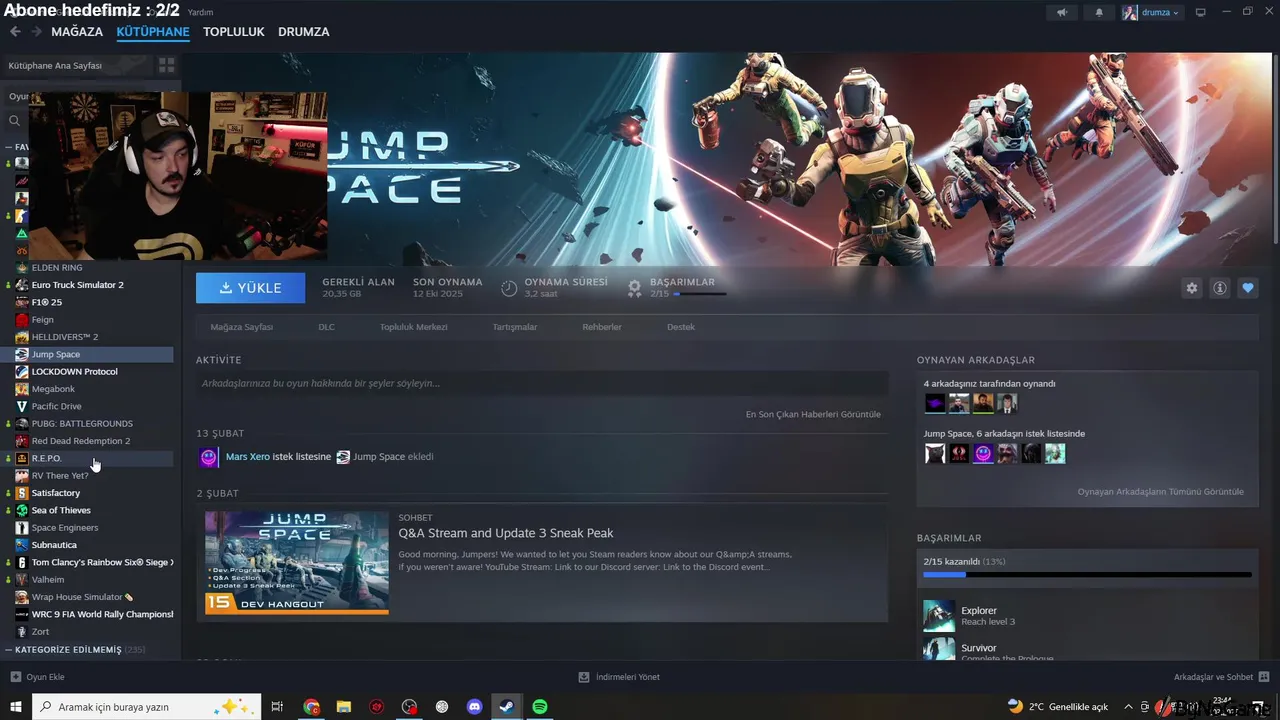Click the vertical scrollbar on the right
The image size is (1280, 720).
pyautogui.click(x=1275, y=148)
